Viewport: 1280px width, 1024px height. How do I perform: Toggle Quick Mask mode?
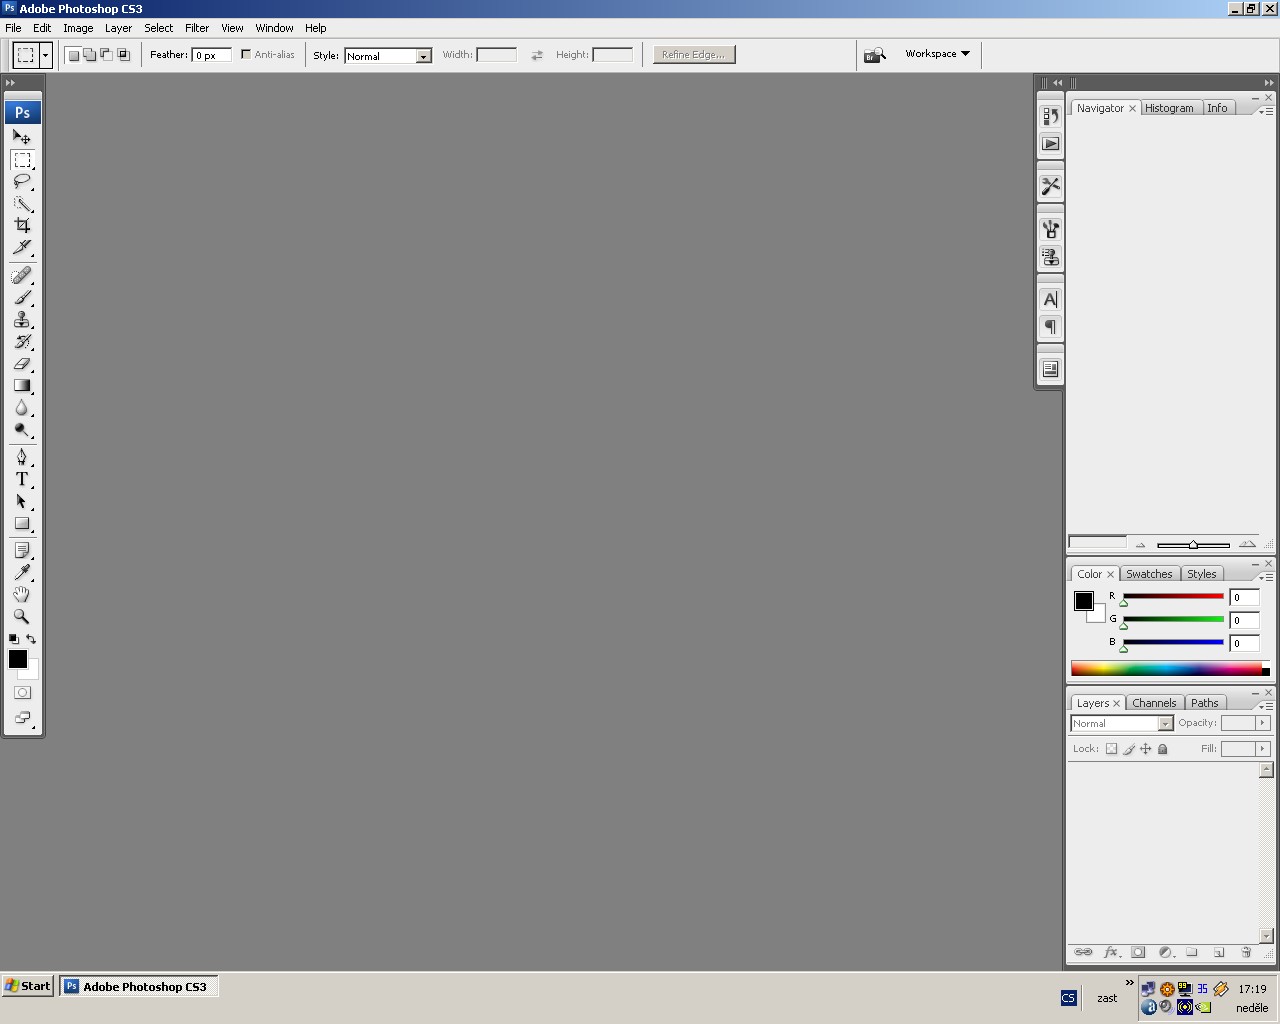[22, 692]
